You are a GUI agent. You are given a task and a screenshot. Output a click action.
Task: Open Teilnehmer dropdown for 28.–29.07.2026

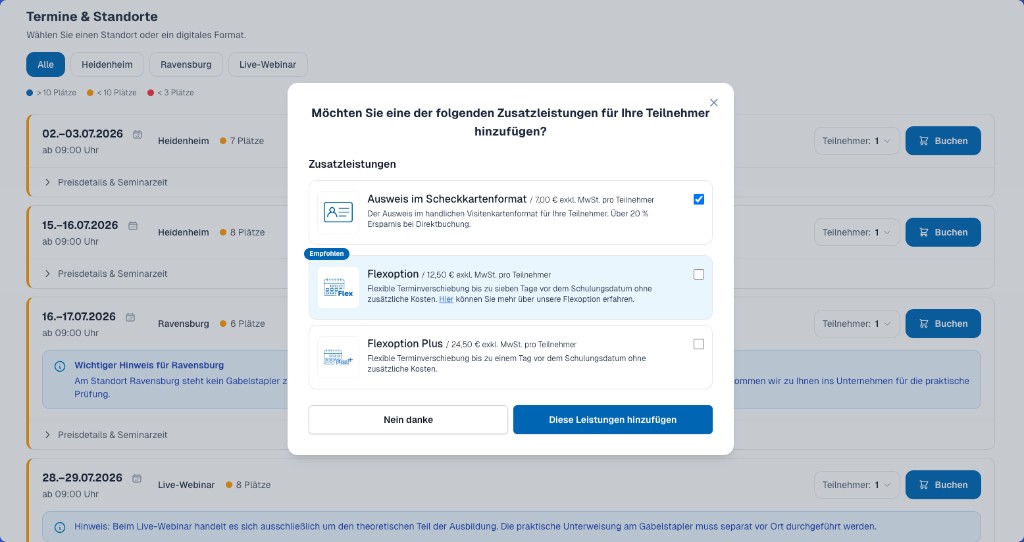[x=857, y=485]
